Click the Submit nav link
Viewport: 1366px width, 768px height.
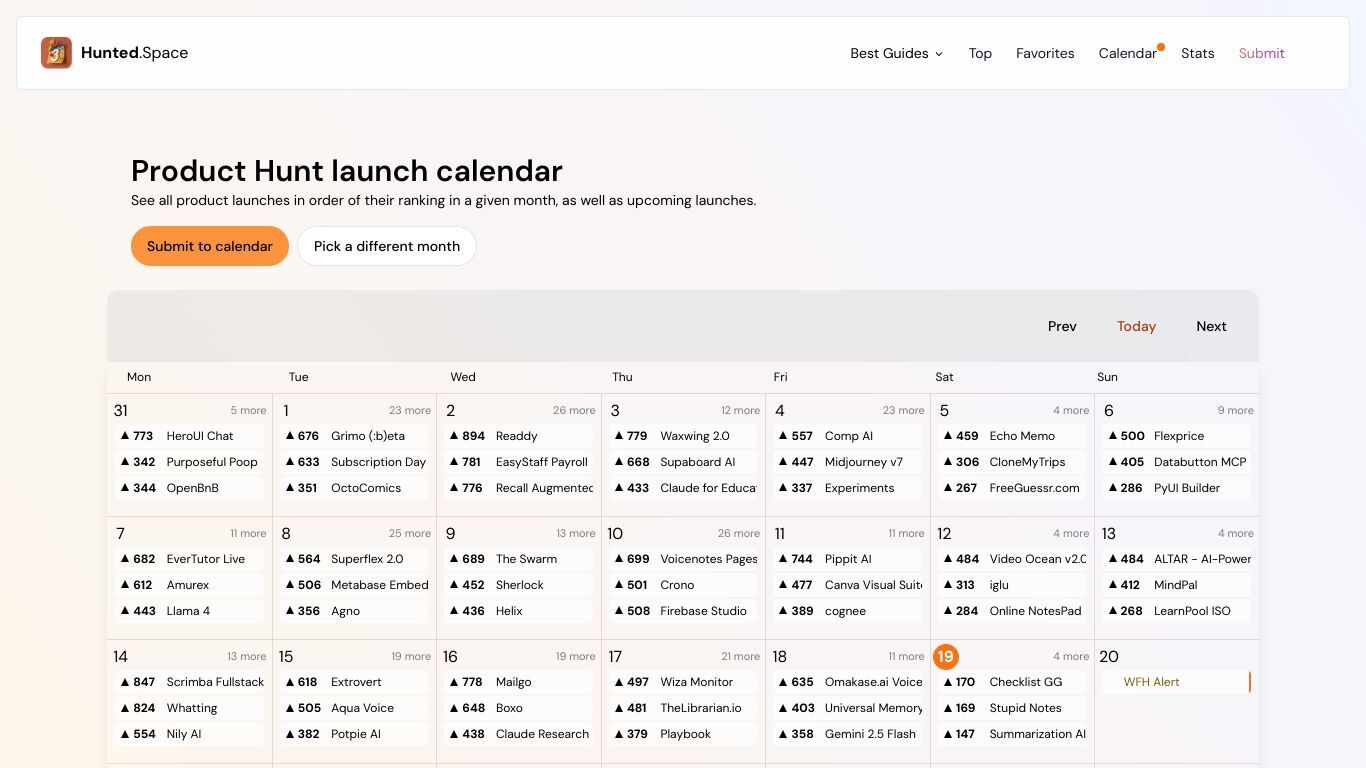tap(1261, 53)
